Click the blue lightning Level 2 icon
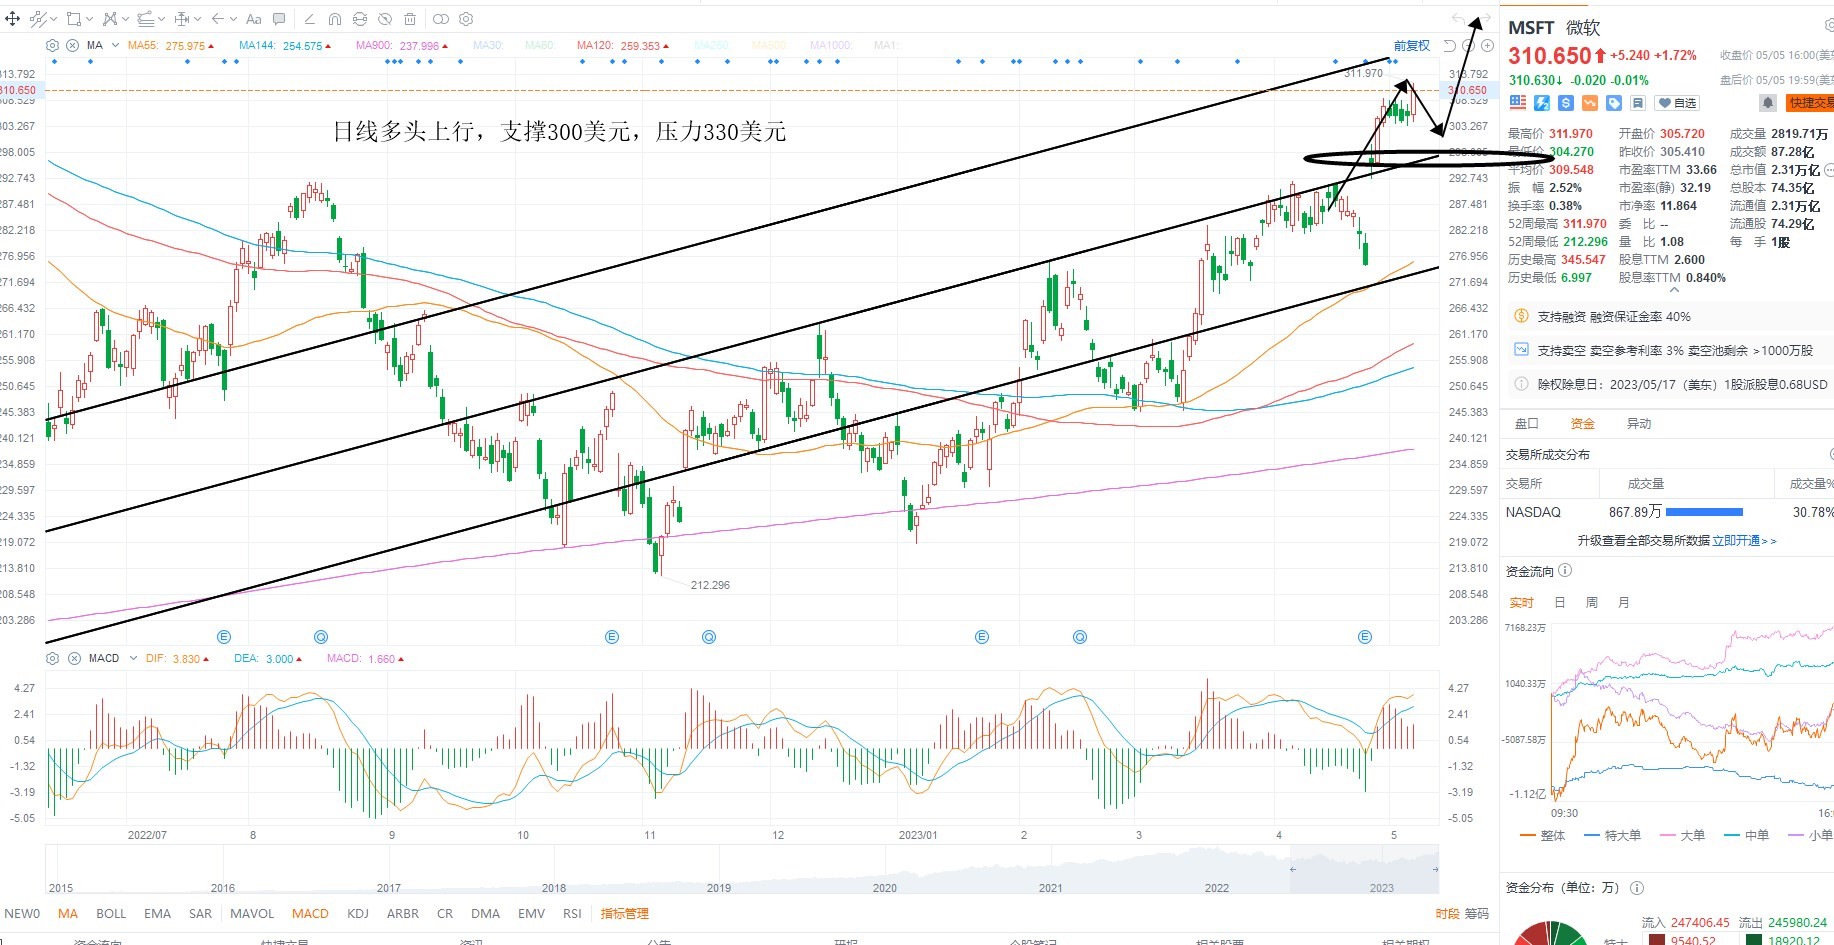Image resolution: width=1834 pixels, height=945 pixels. pyautogui.click(x=1542, y=103)
